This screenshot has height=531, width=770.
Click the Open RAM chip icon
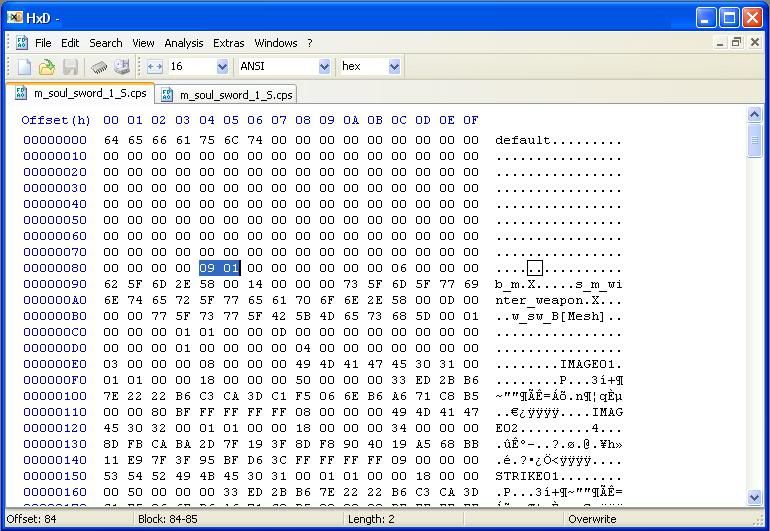(x=99, y=67)
